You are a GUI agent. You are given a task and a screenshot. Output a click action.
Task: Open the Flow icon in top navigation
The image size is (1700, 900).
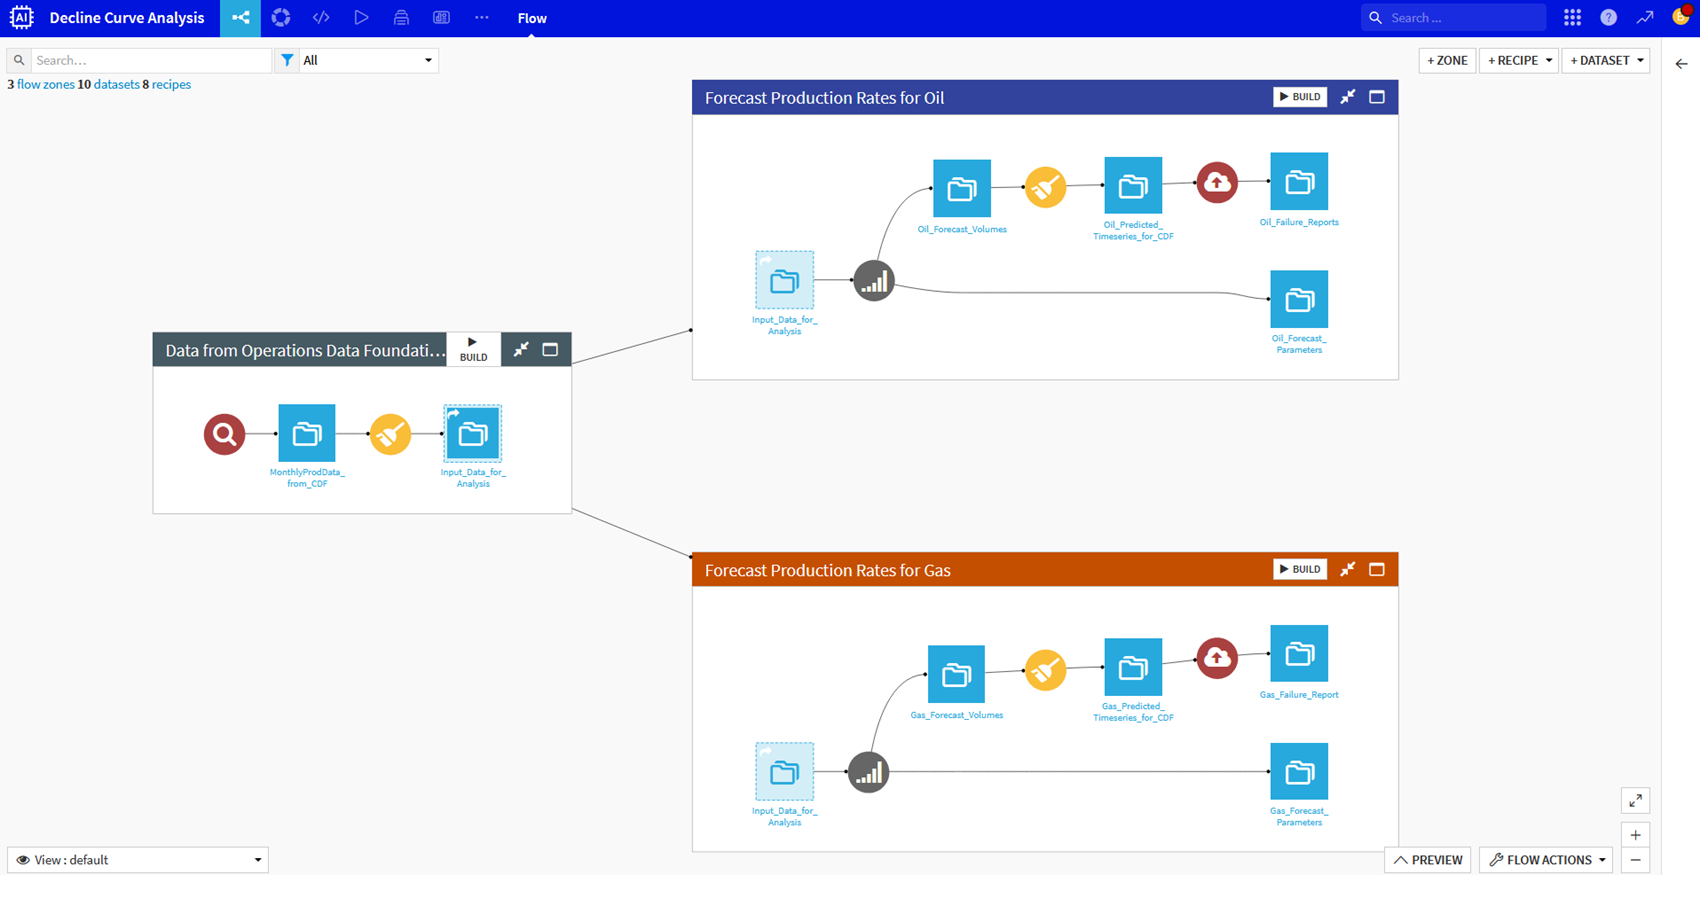click(240, 18)
